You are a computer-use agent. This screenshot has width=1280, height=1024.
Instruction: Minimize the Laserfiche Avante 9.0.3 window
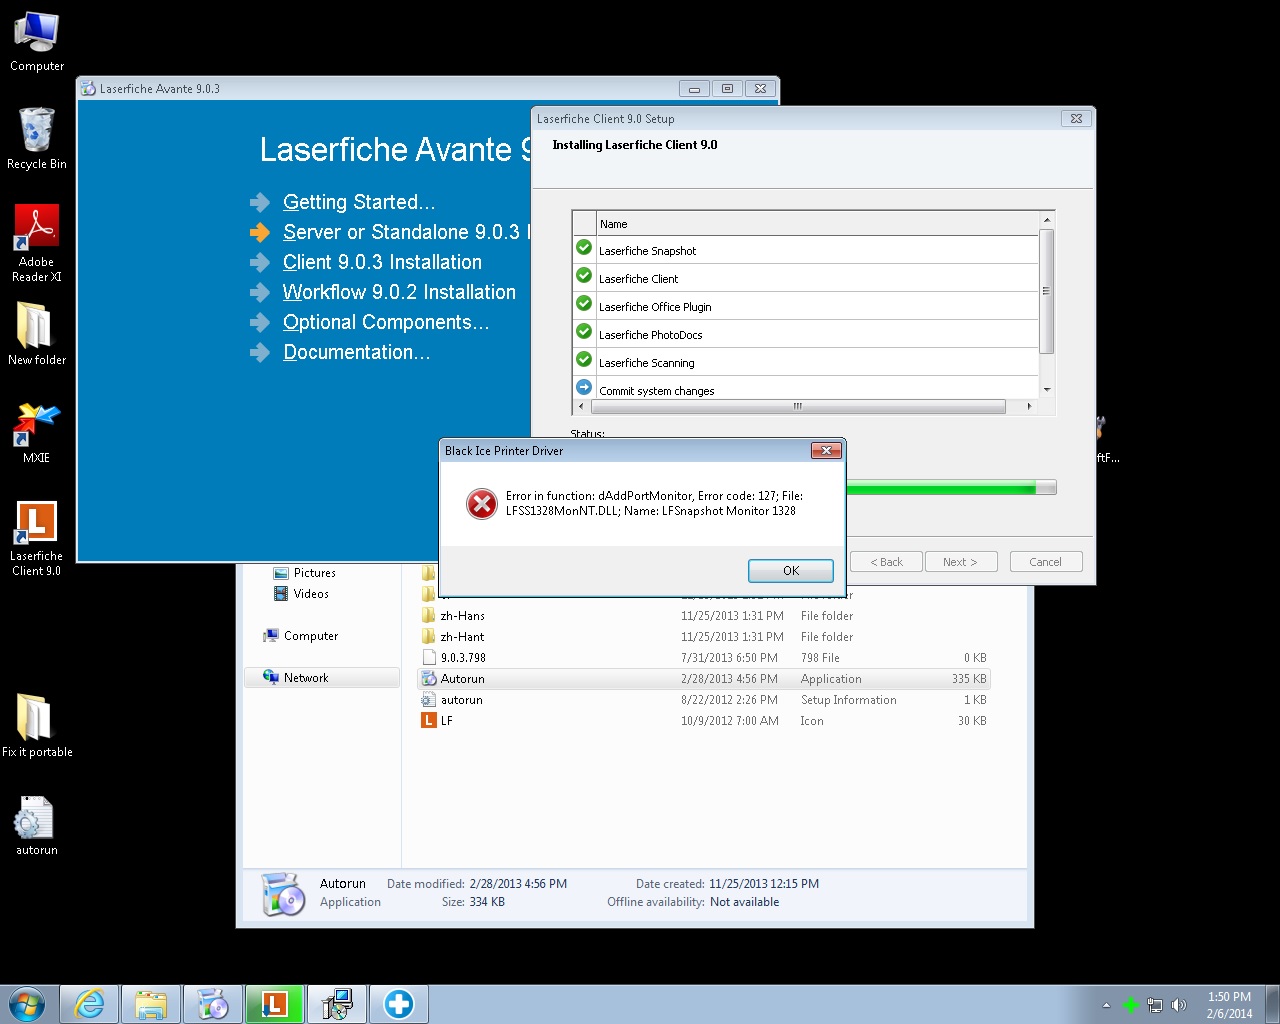click(694, 89)
